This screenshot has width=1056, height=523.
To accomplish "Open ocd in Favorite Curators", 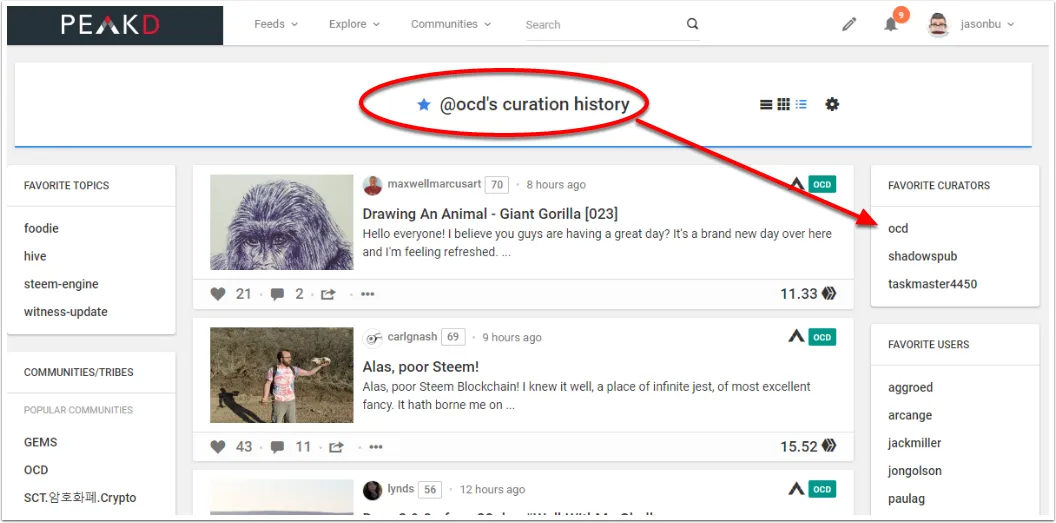I will (x=898, y=229).
